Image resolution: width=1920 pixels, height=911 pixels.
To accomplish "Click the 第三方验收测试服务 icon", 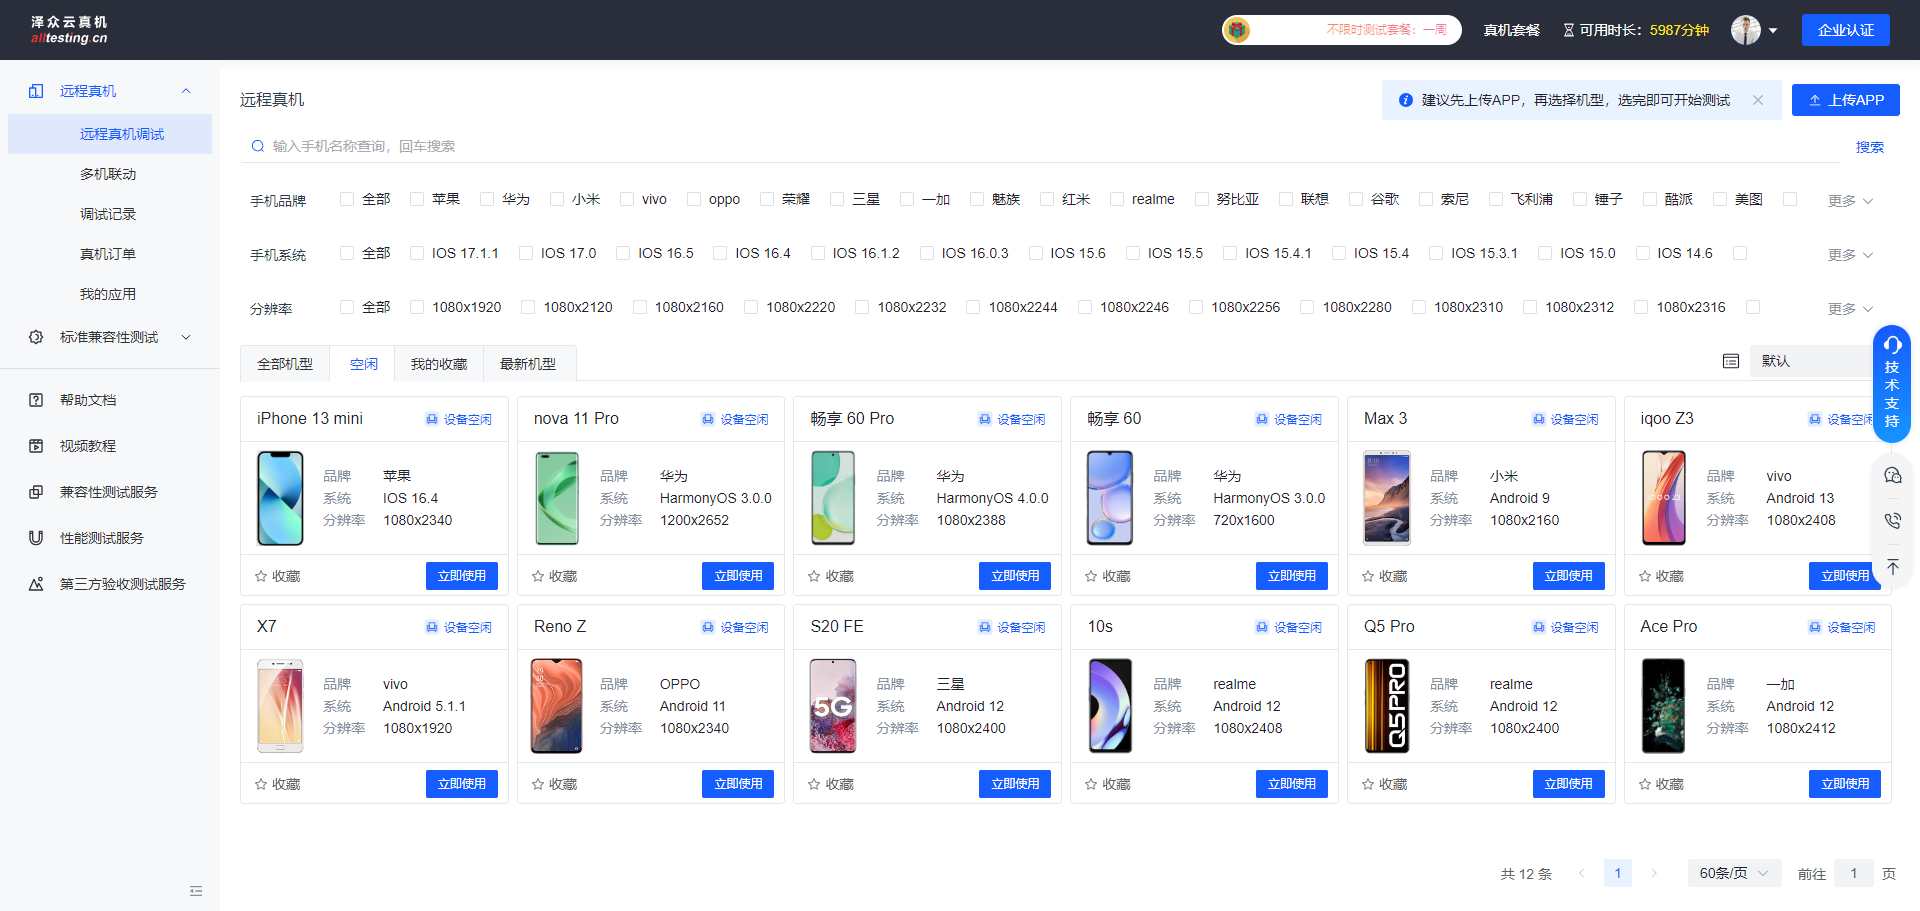I will pos(36,584).
